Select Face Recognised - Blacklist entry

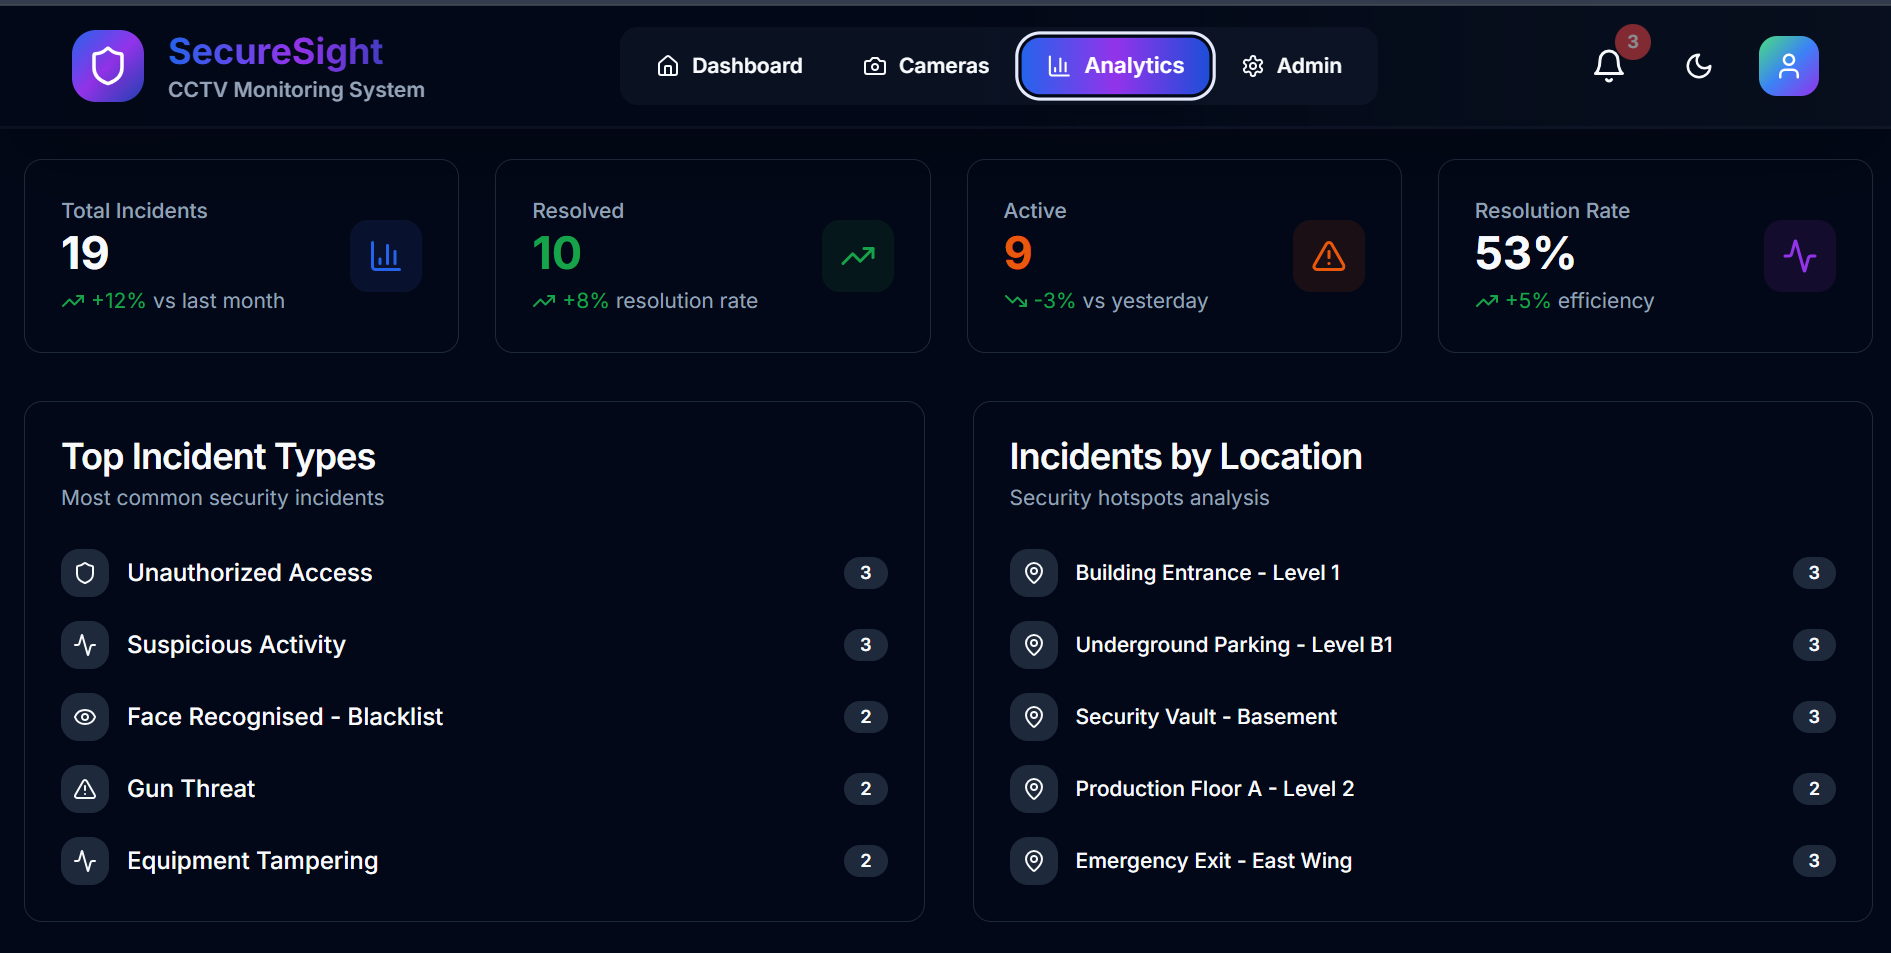(x=285, y=717)
